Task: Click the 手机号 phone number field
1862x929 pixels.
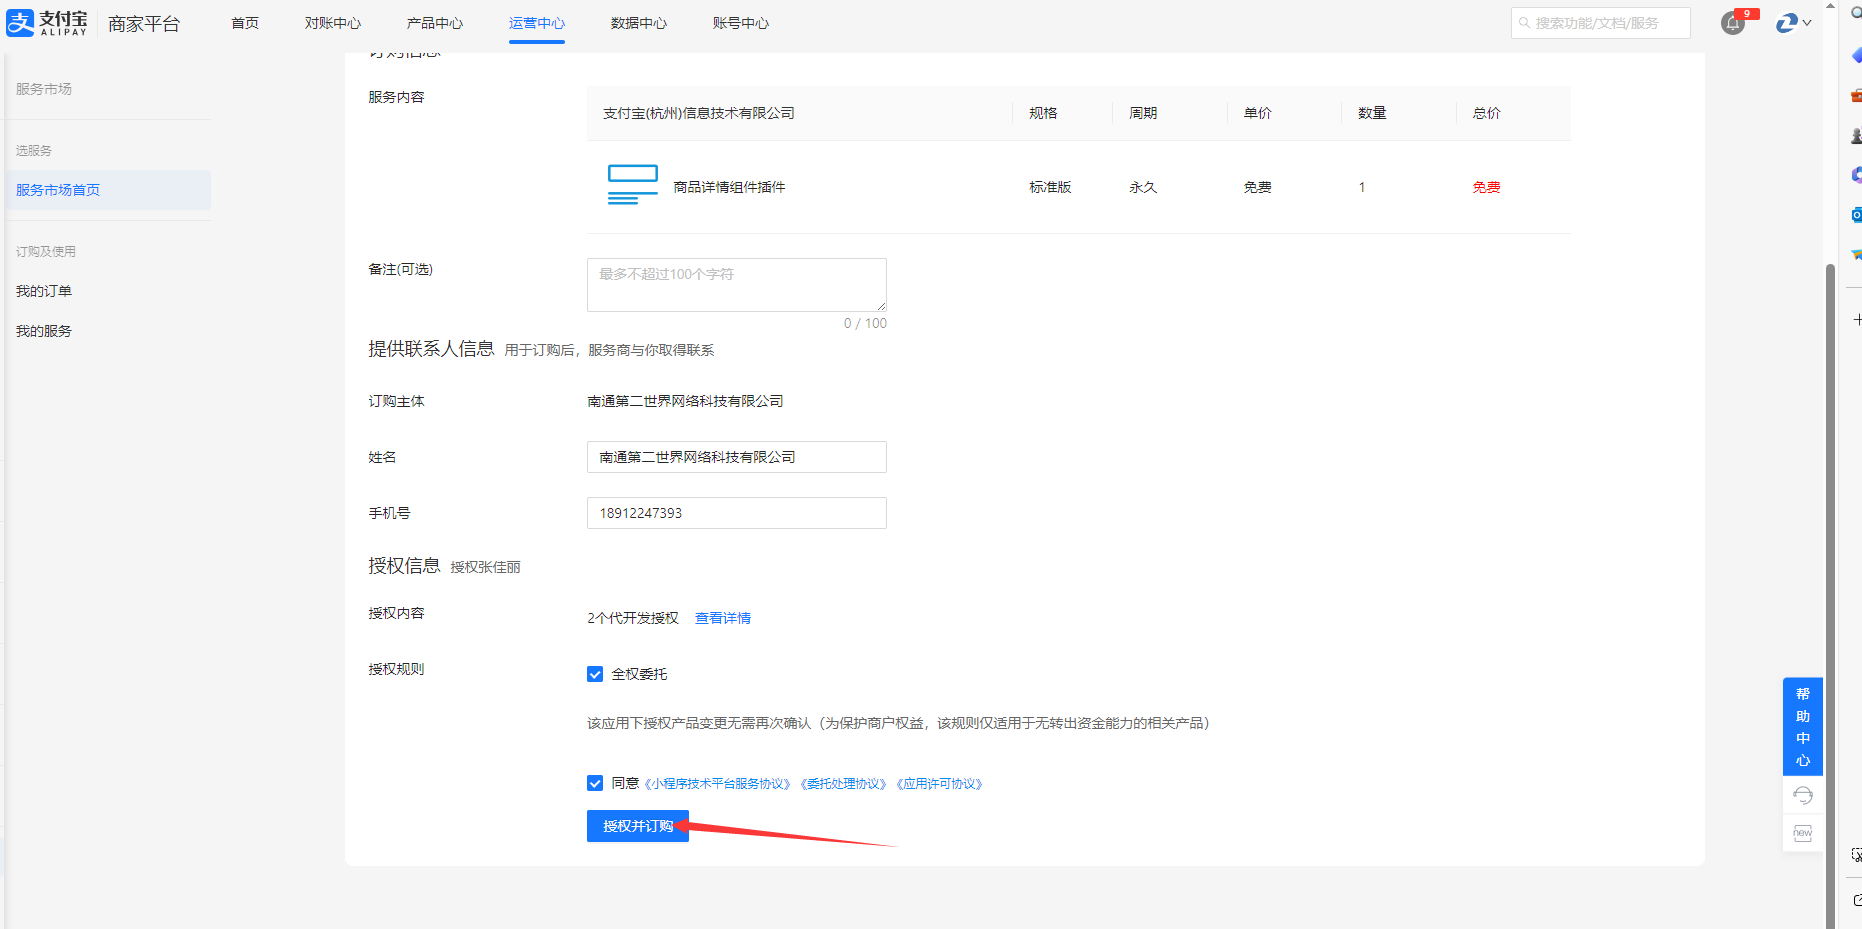Action: click(x=736, y=513)
